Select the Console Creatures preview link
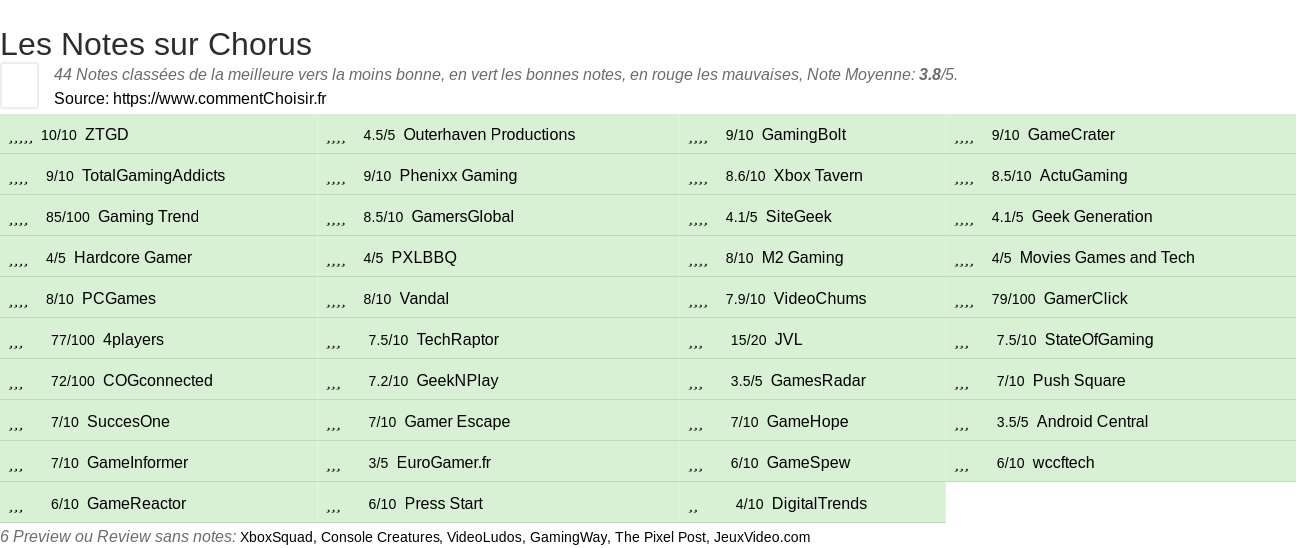Screen dimensions: 1296x548 [380, 537]
